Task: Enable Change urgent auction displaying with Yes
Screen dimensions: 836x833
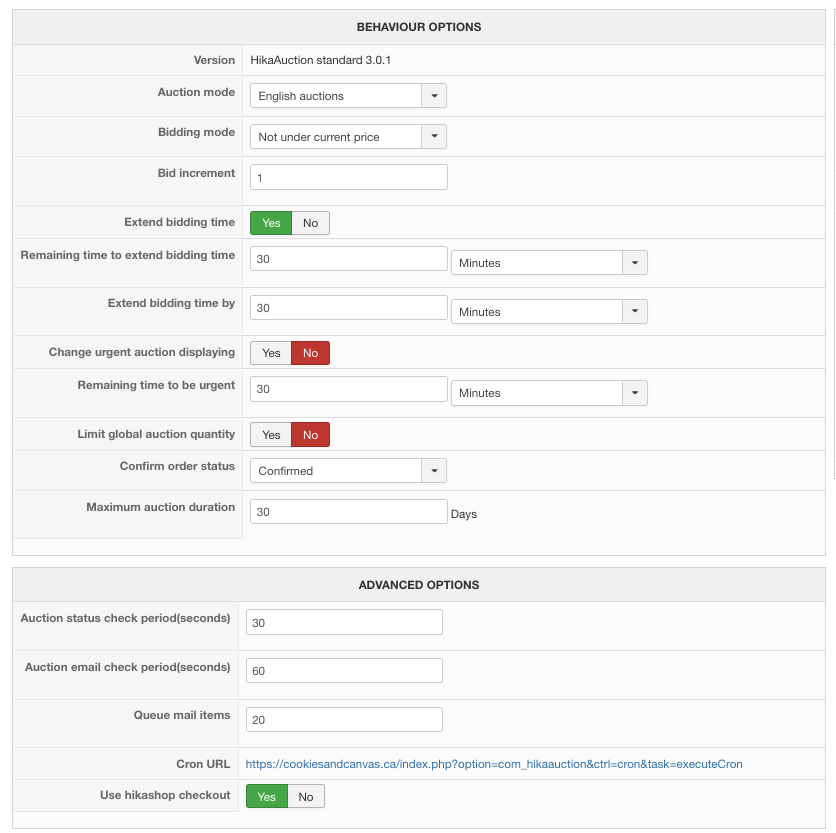Action: click(x=271, y=353)
